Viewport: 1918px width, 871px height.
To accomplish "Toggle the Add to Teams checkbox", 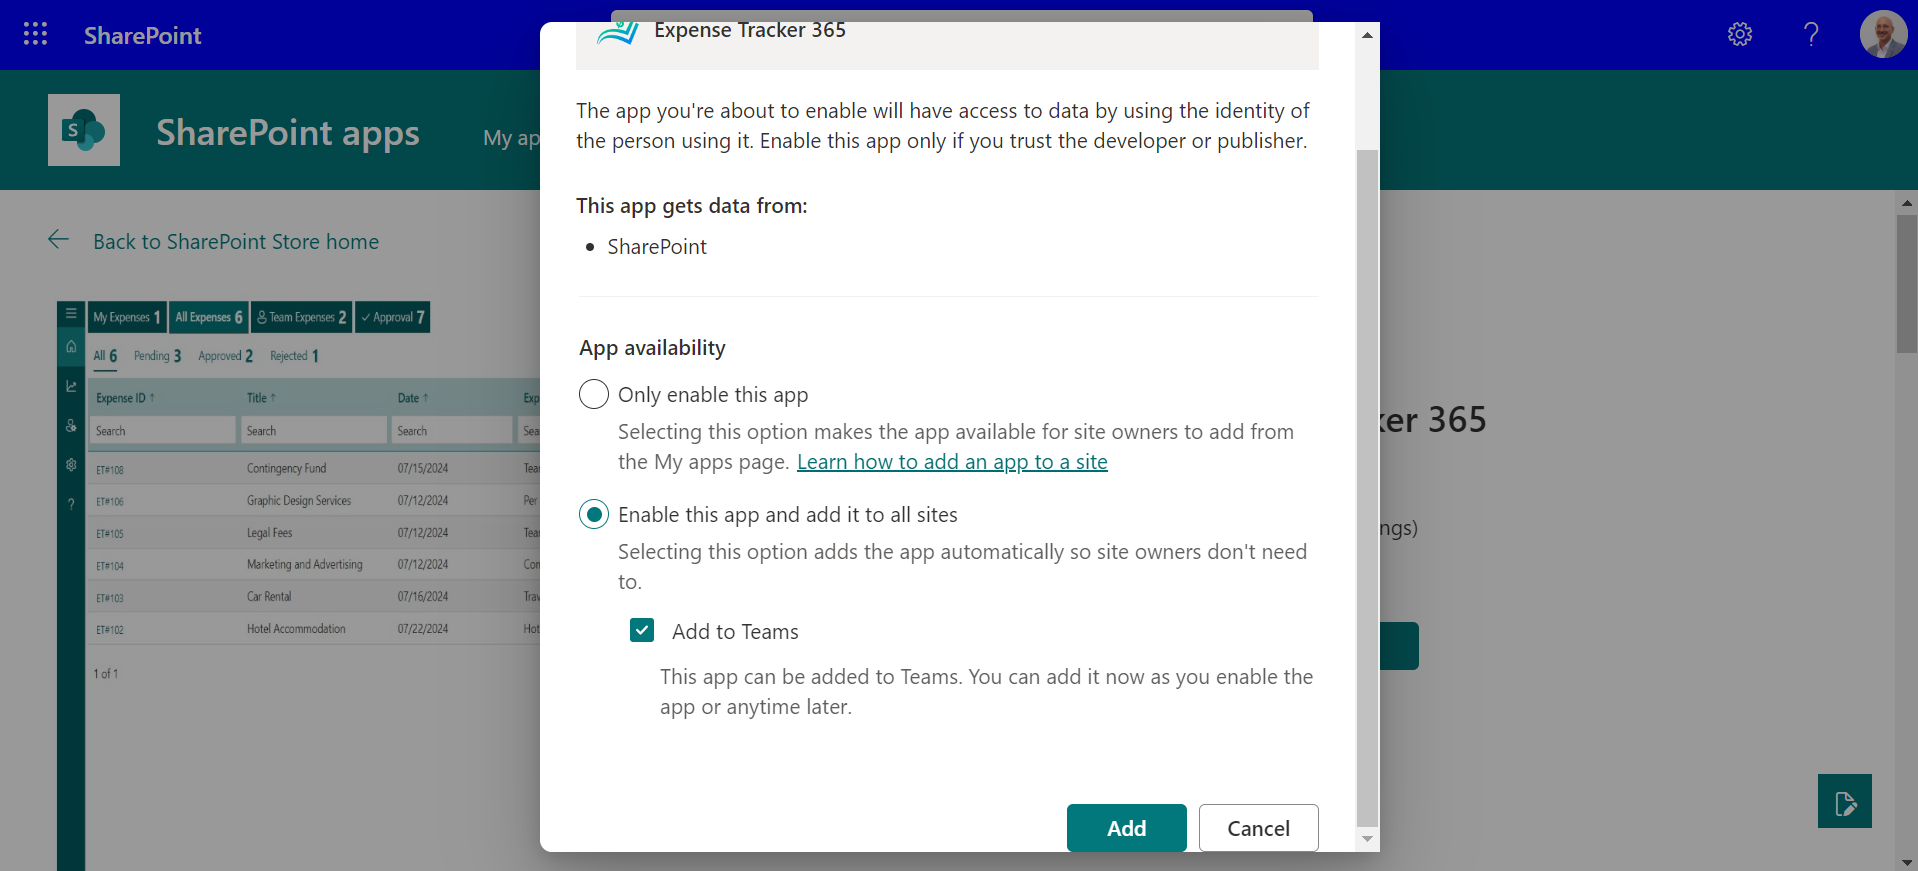I will 642,630.
